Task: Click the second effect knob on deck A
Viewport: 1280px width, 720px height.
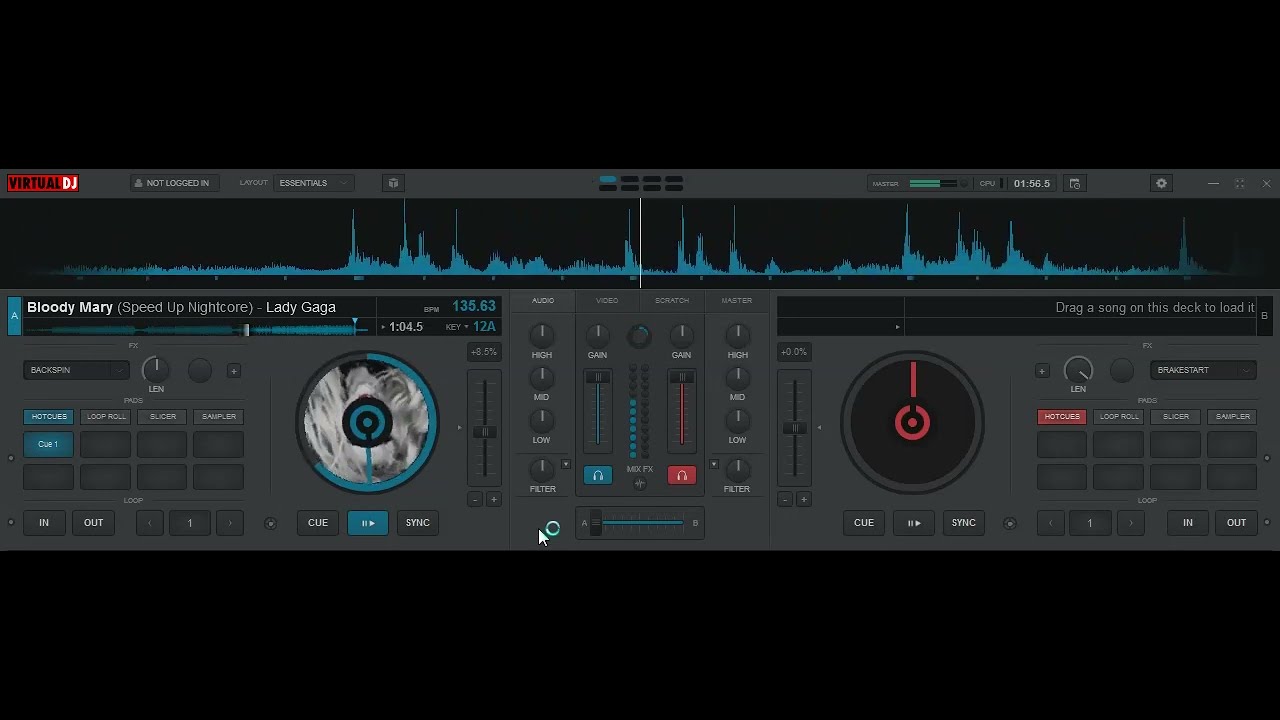Action: (200, 370)
